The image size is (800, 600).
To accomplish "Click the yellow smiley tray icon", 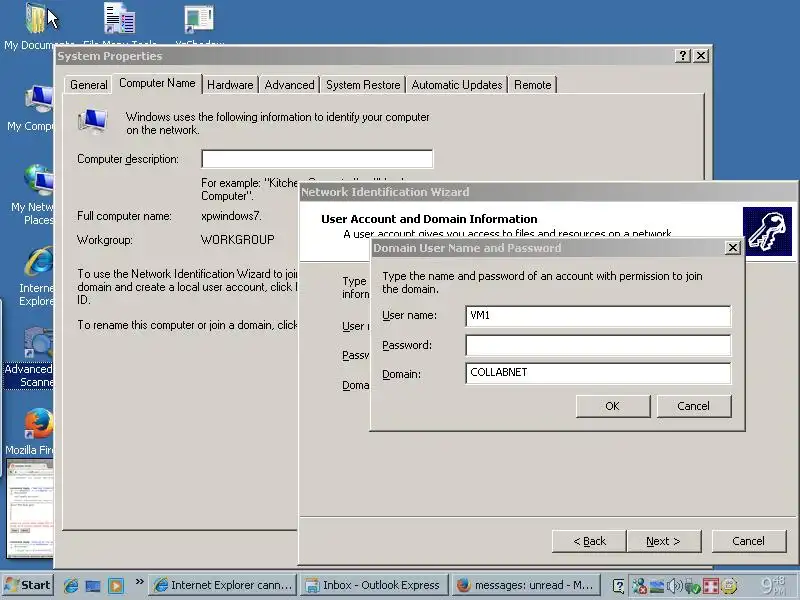I will click(730, 586).
